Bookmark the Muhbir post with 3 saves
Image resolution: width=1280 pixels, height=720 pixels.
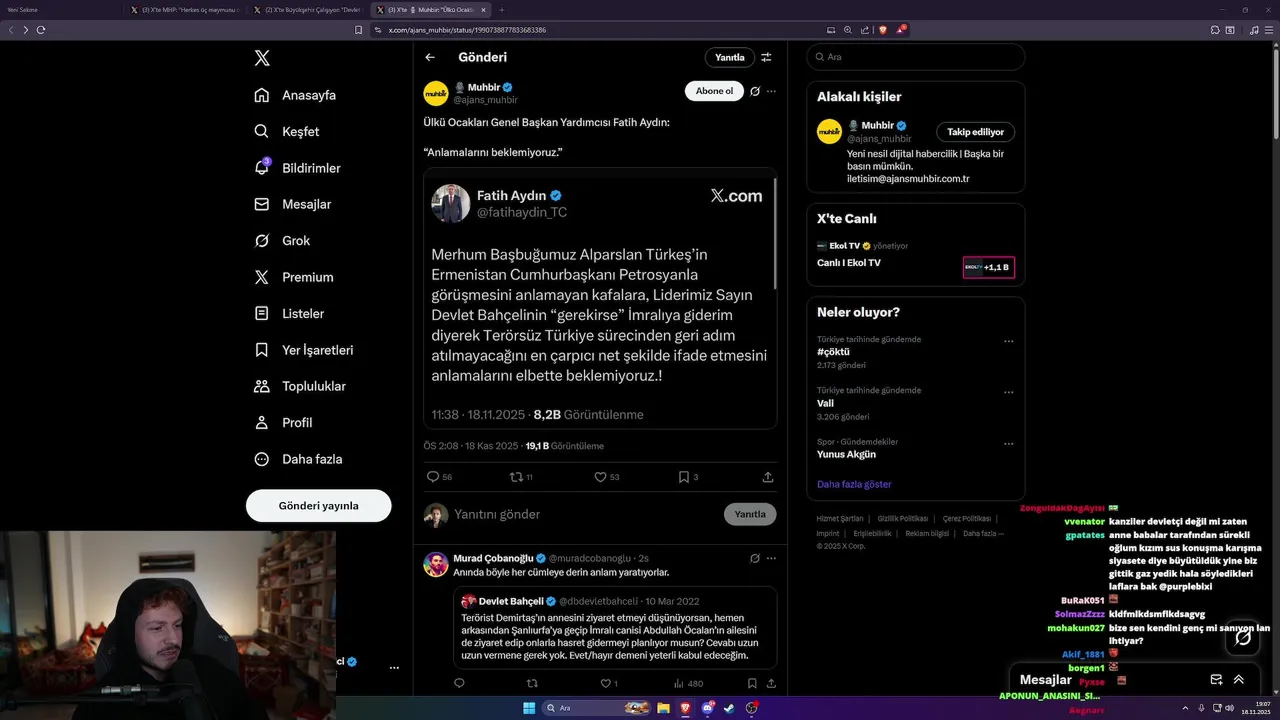pyautogui.click(x=688, y=477)
